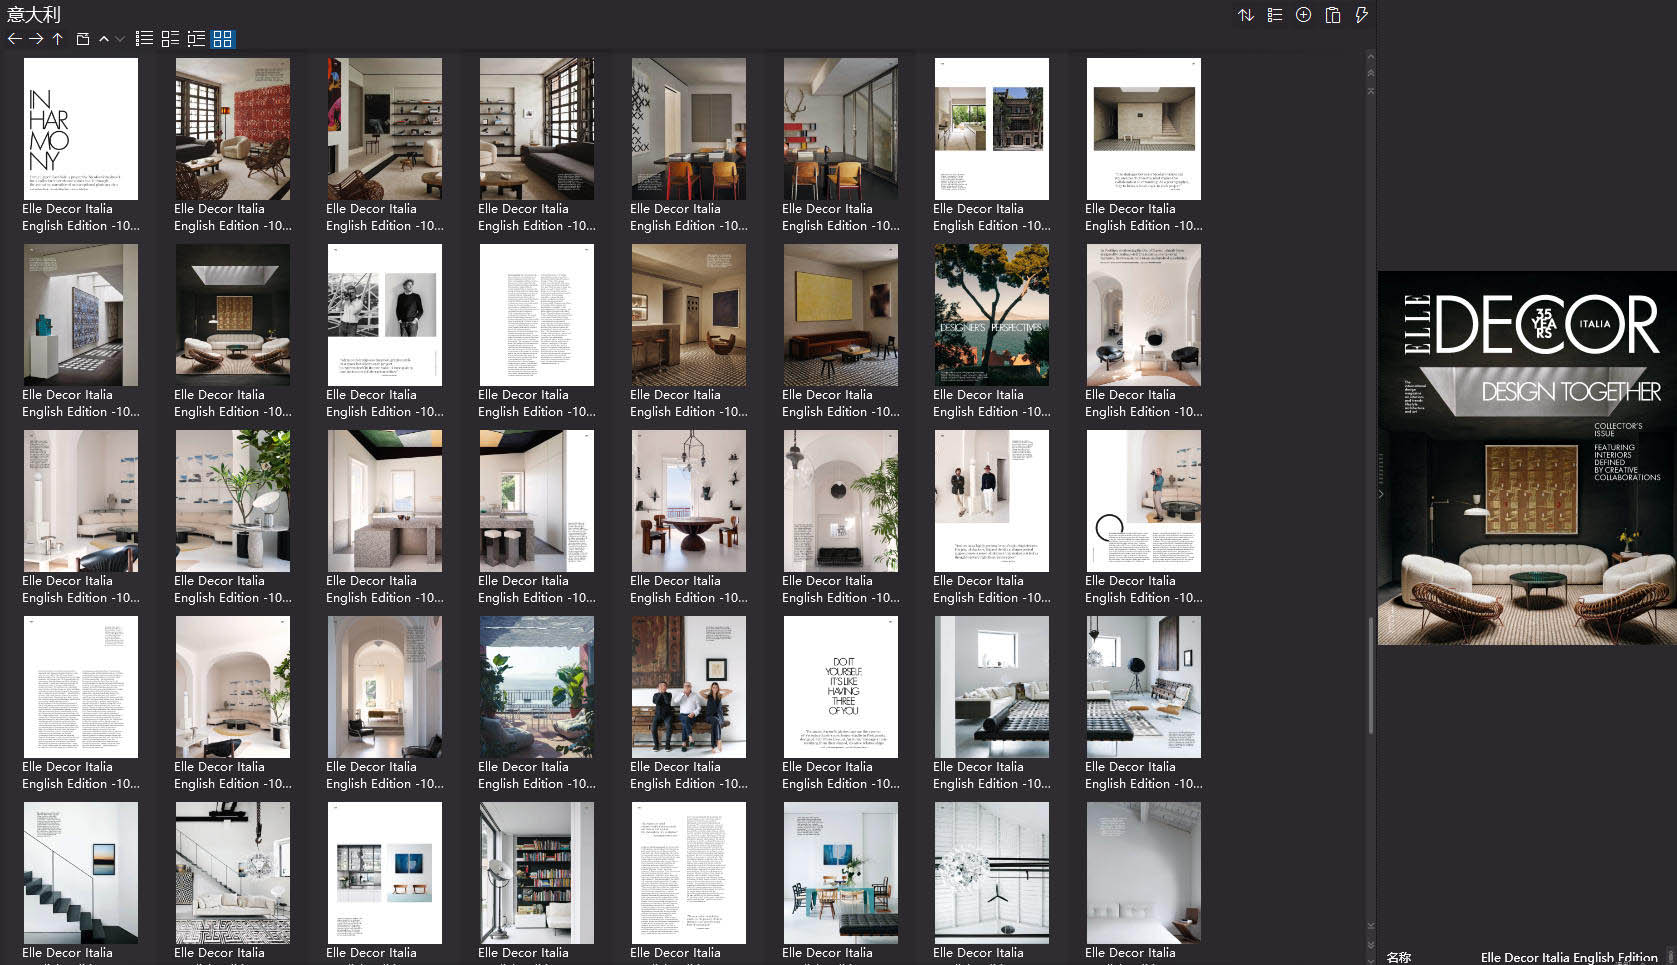Viewport: 1677px width, 965px height.
Task: Click the paste clipboard icon
Action: click(1332, 15)
